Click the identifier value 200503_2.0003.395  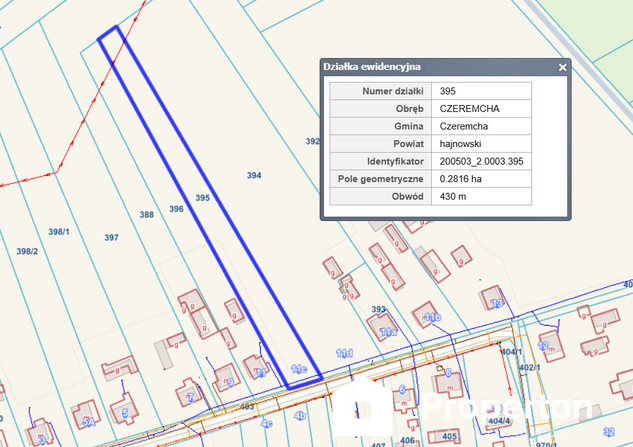coord(483,161)
